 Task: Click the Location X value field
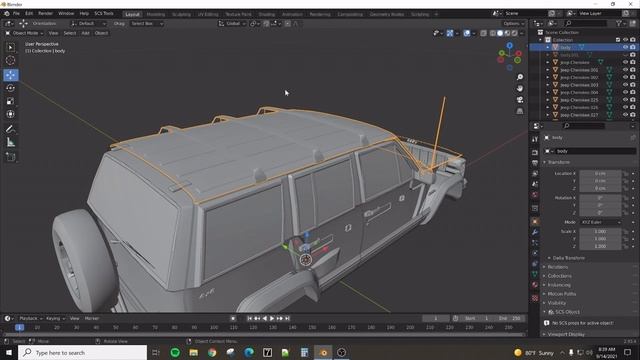[x=600, y=173]
